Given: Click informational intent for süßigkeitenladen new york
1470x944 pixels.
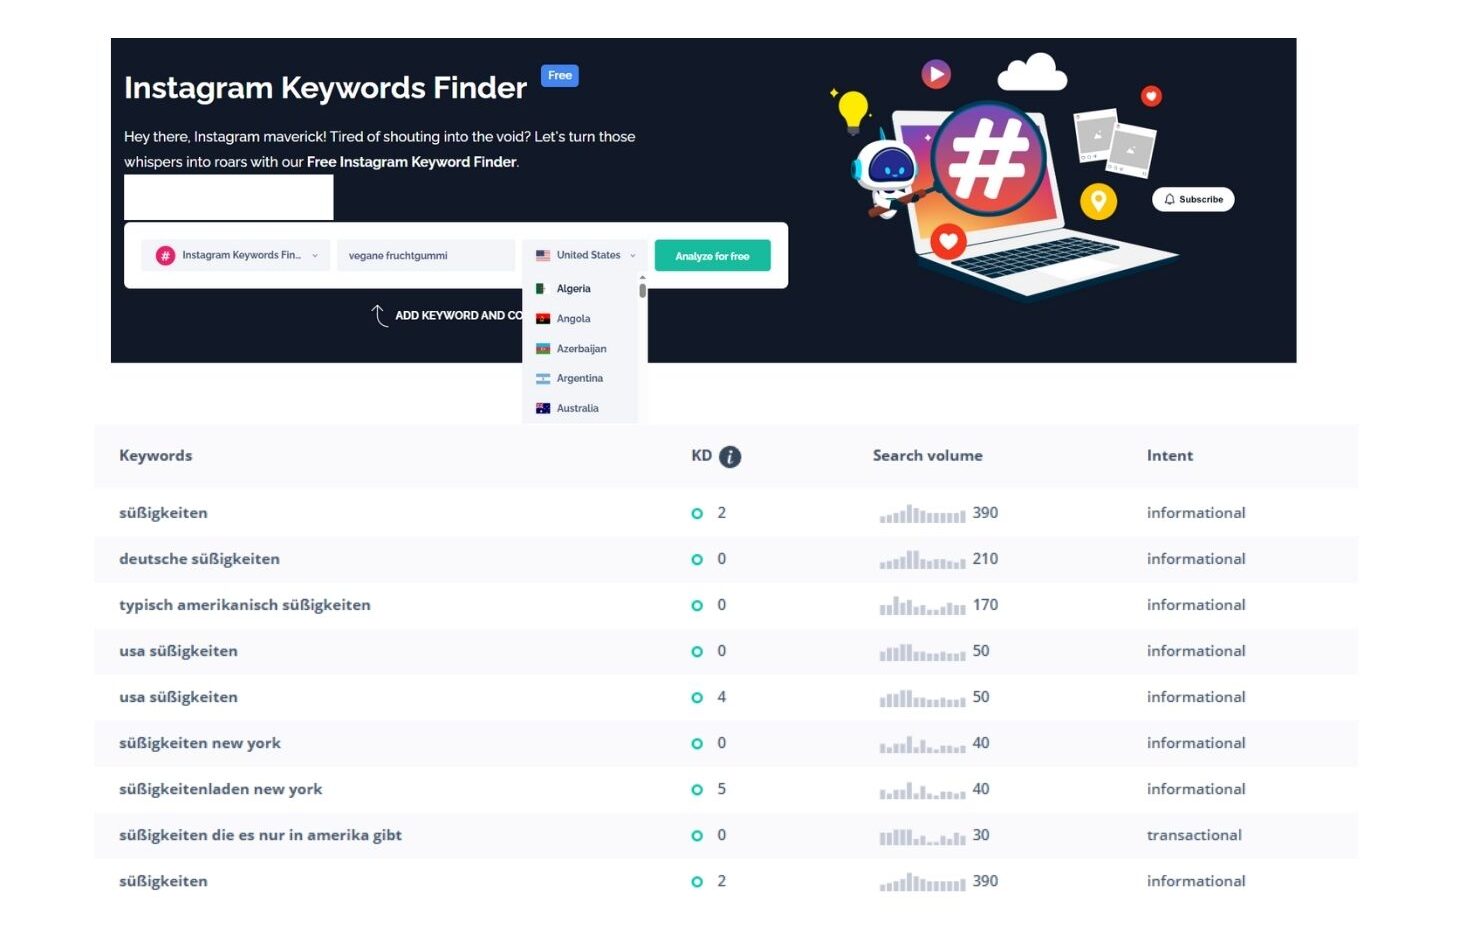Looking at the screenshot, I should click(x=1196, y=790).
